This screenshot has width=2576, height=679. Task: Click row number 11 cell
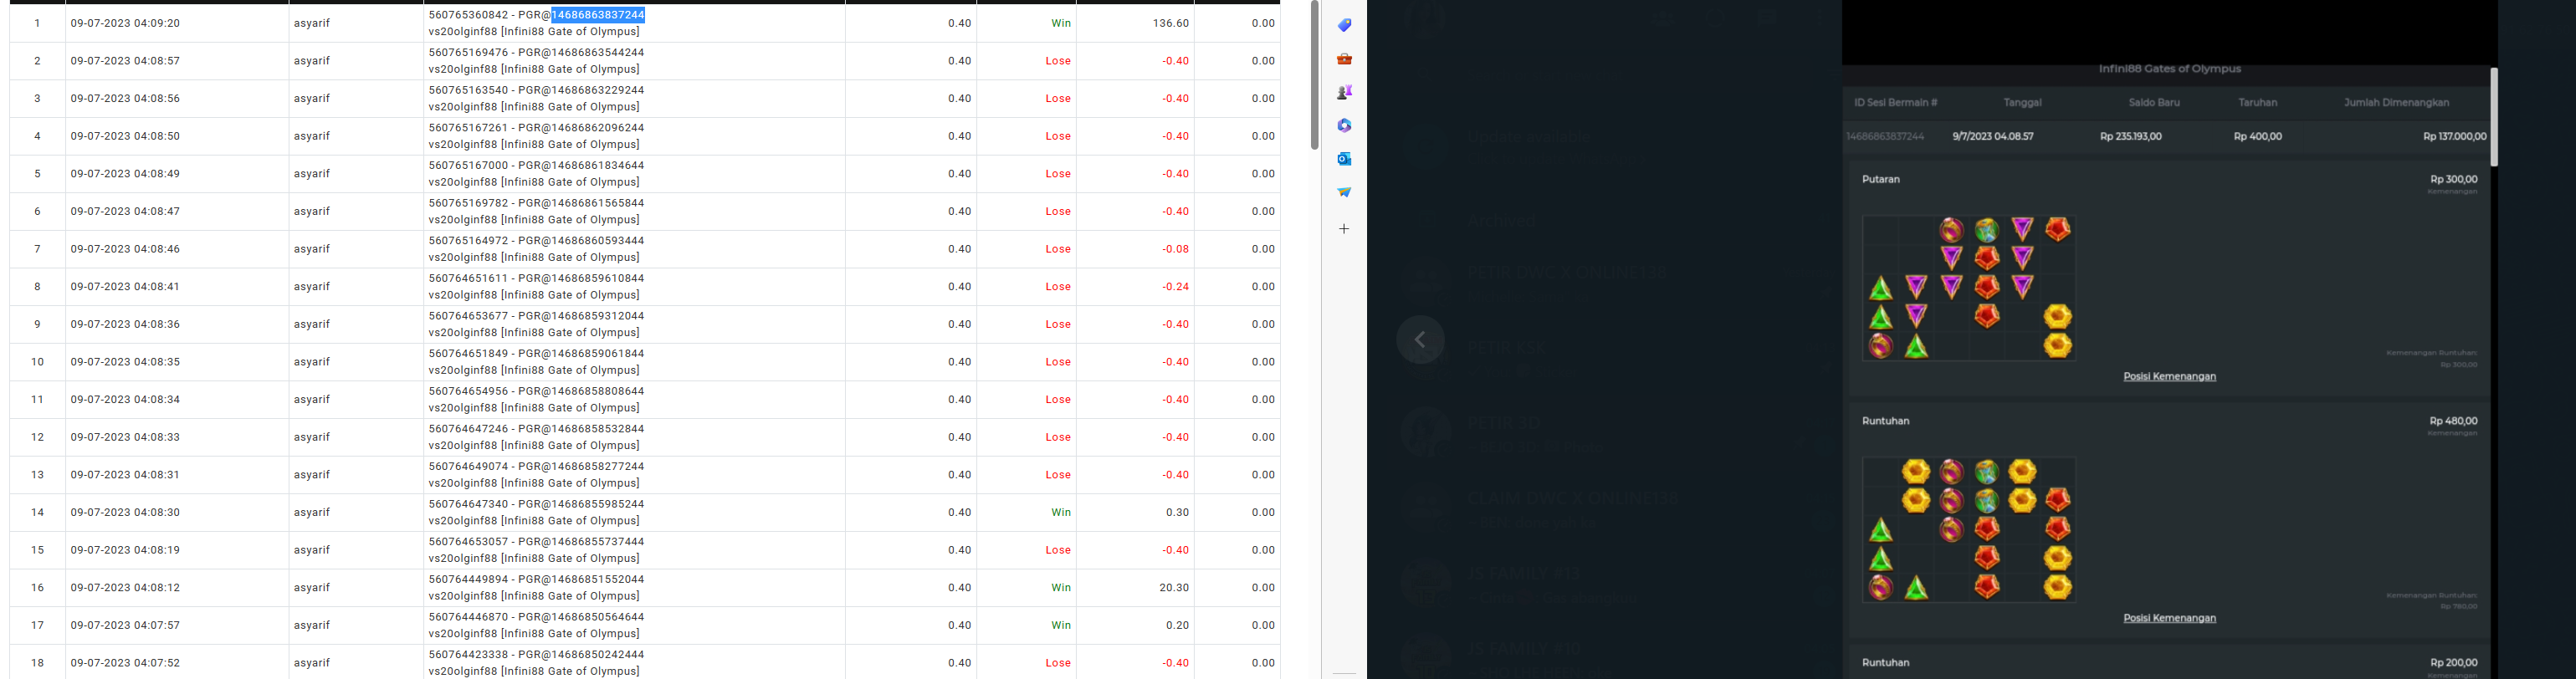pyautogui.click(x=37, y=400)
